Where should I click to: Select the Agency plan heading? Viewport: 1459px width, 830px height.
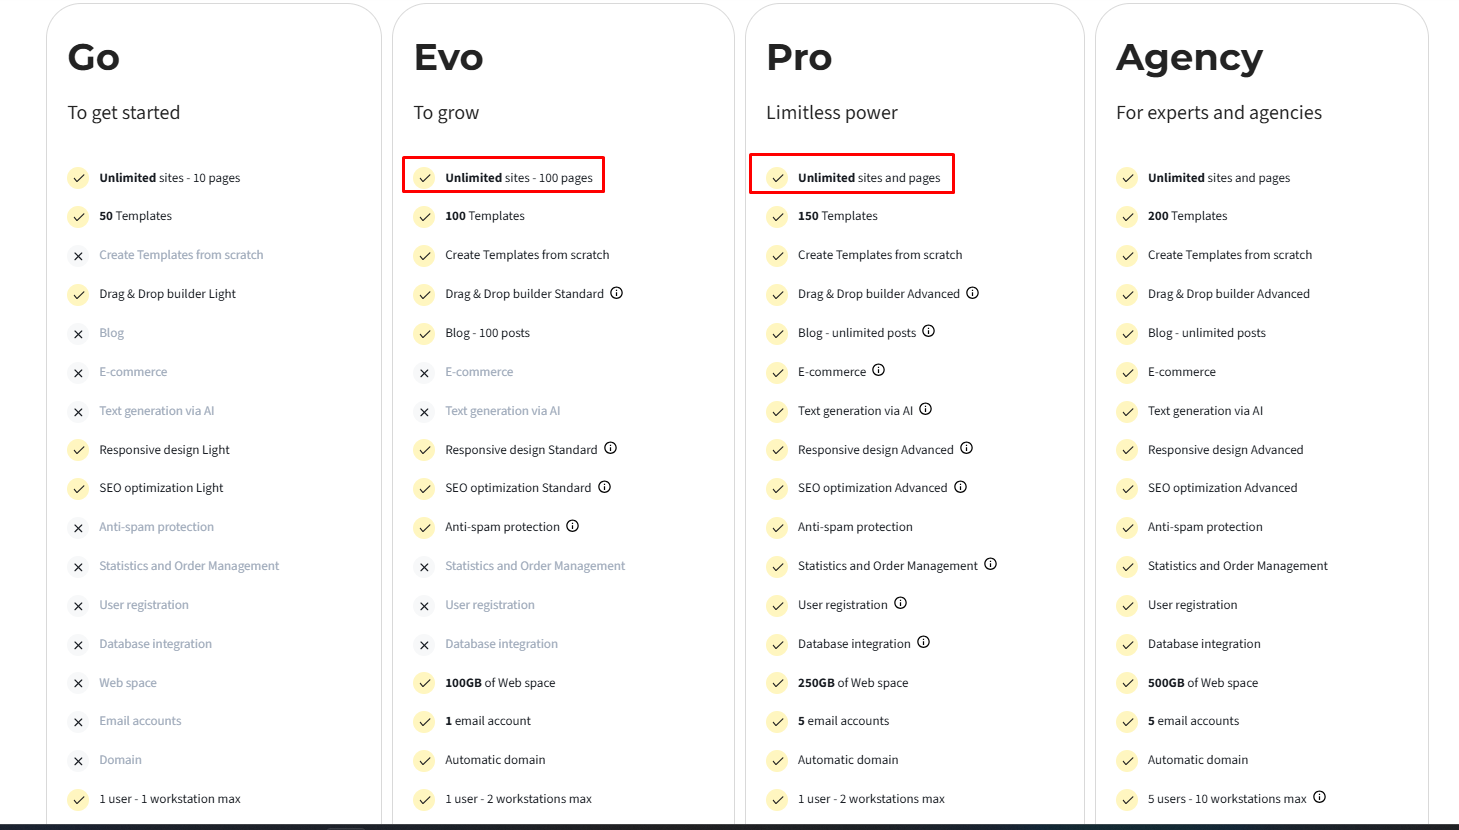click(x=1189, y=59)
